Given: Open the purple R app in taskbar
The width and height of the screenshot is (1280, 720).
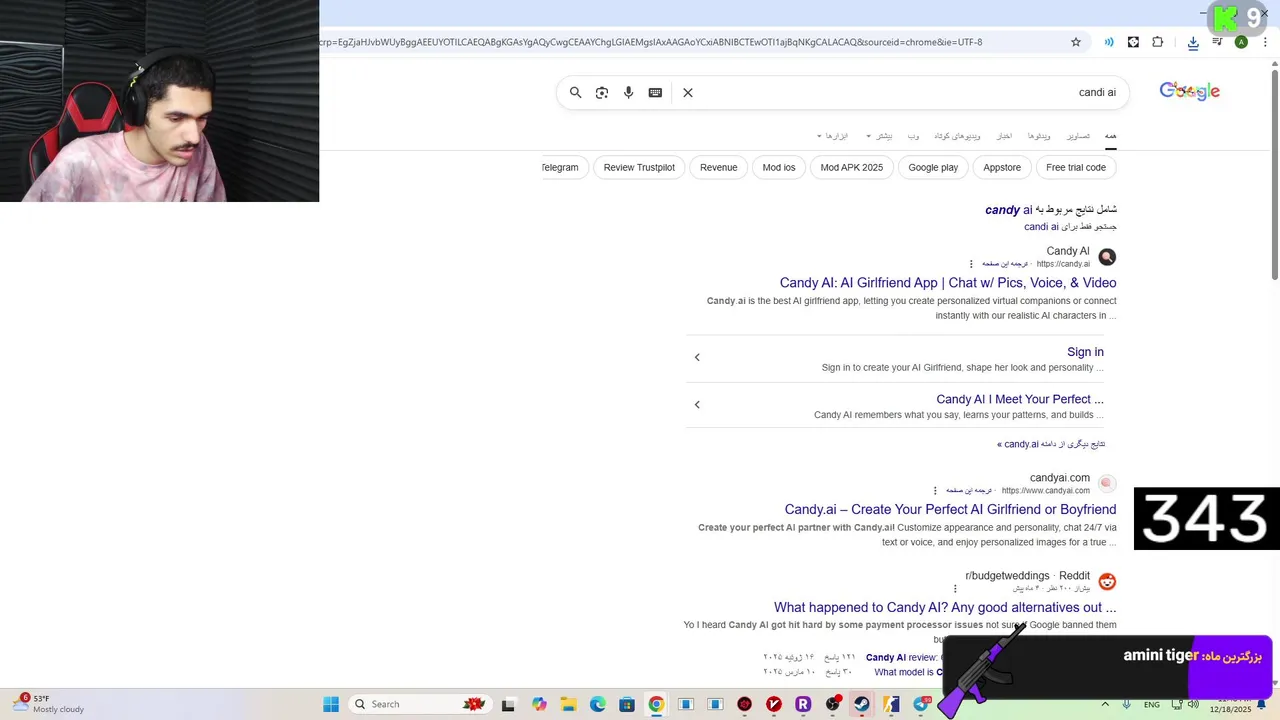Looking at the screenshot, I should coord(803,704).
